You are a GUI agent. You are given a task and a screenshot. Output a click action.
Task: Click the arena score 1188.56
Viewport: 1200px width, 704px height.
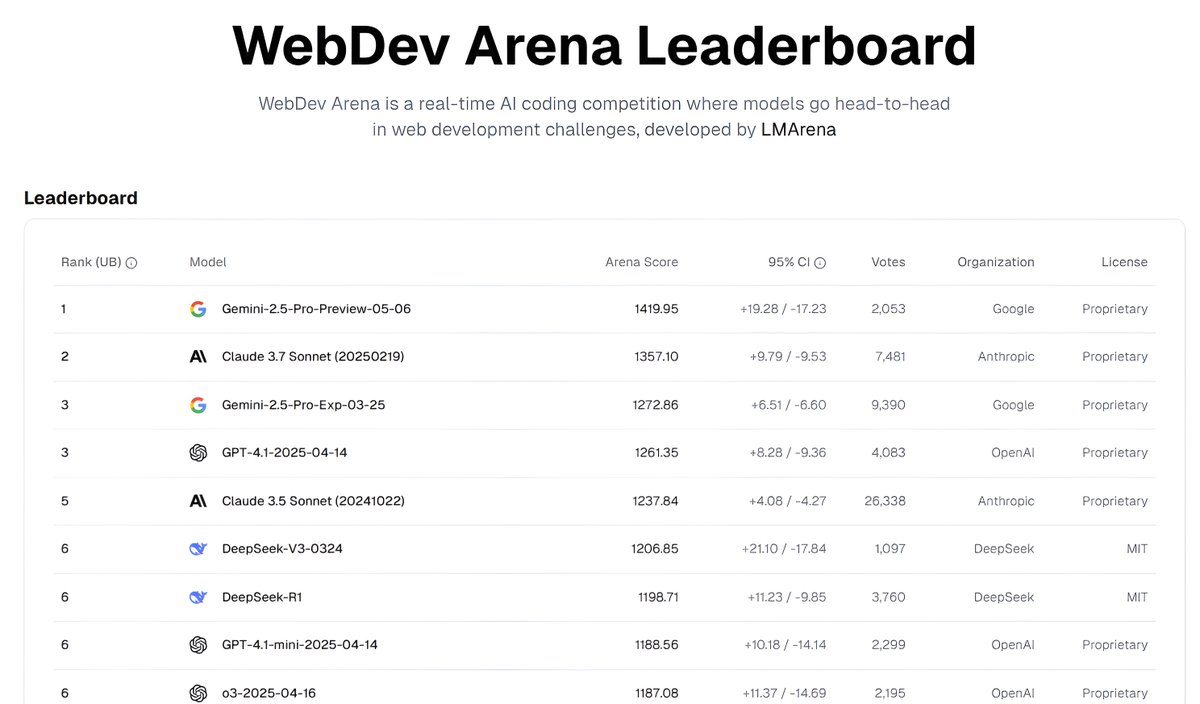coord(657,645)
